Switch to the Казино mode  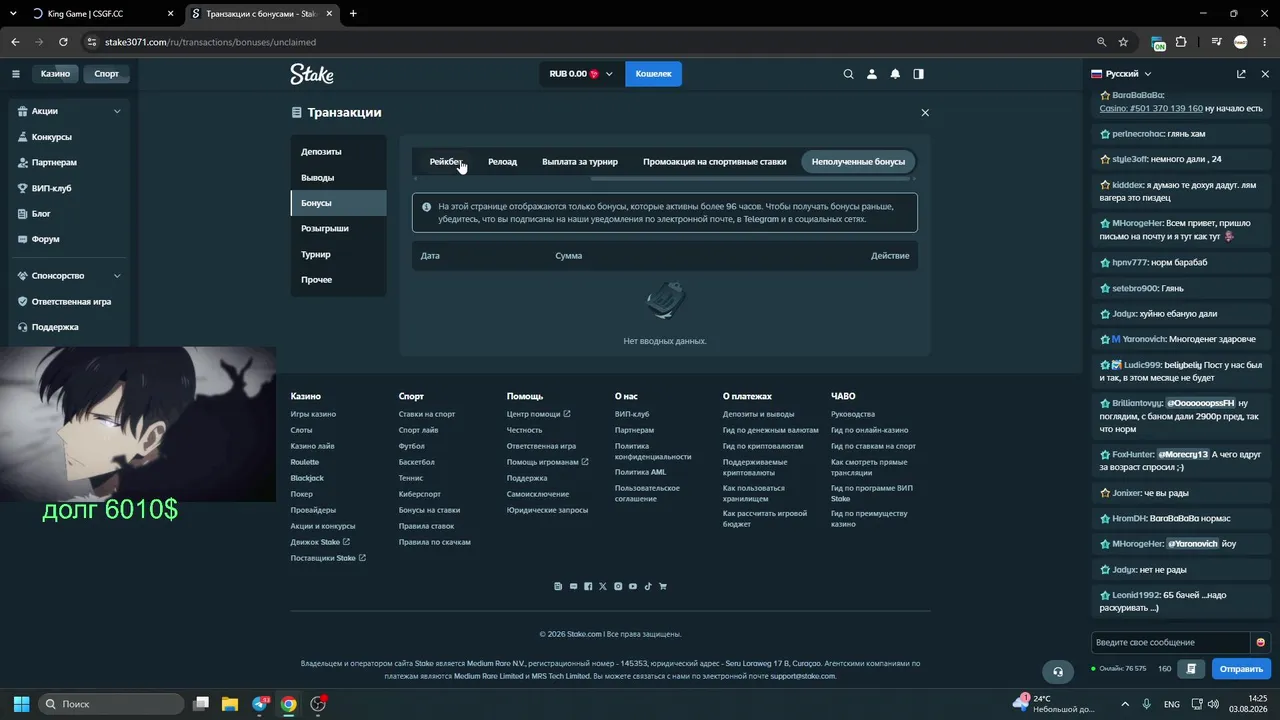56,74
